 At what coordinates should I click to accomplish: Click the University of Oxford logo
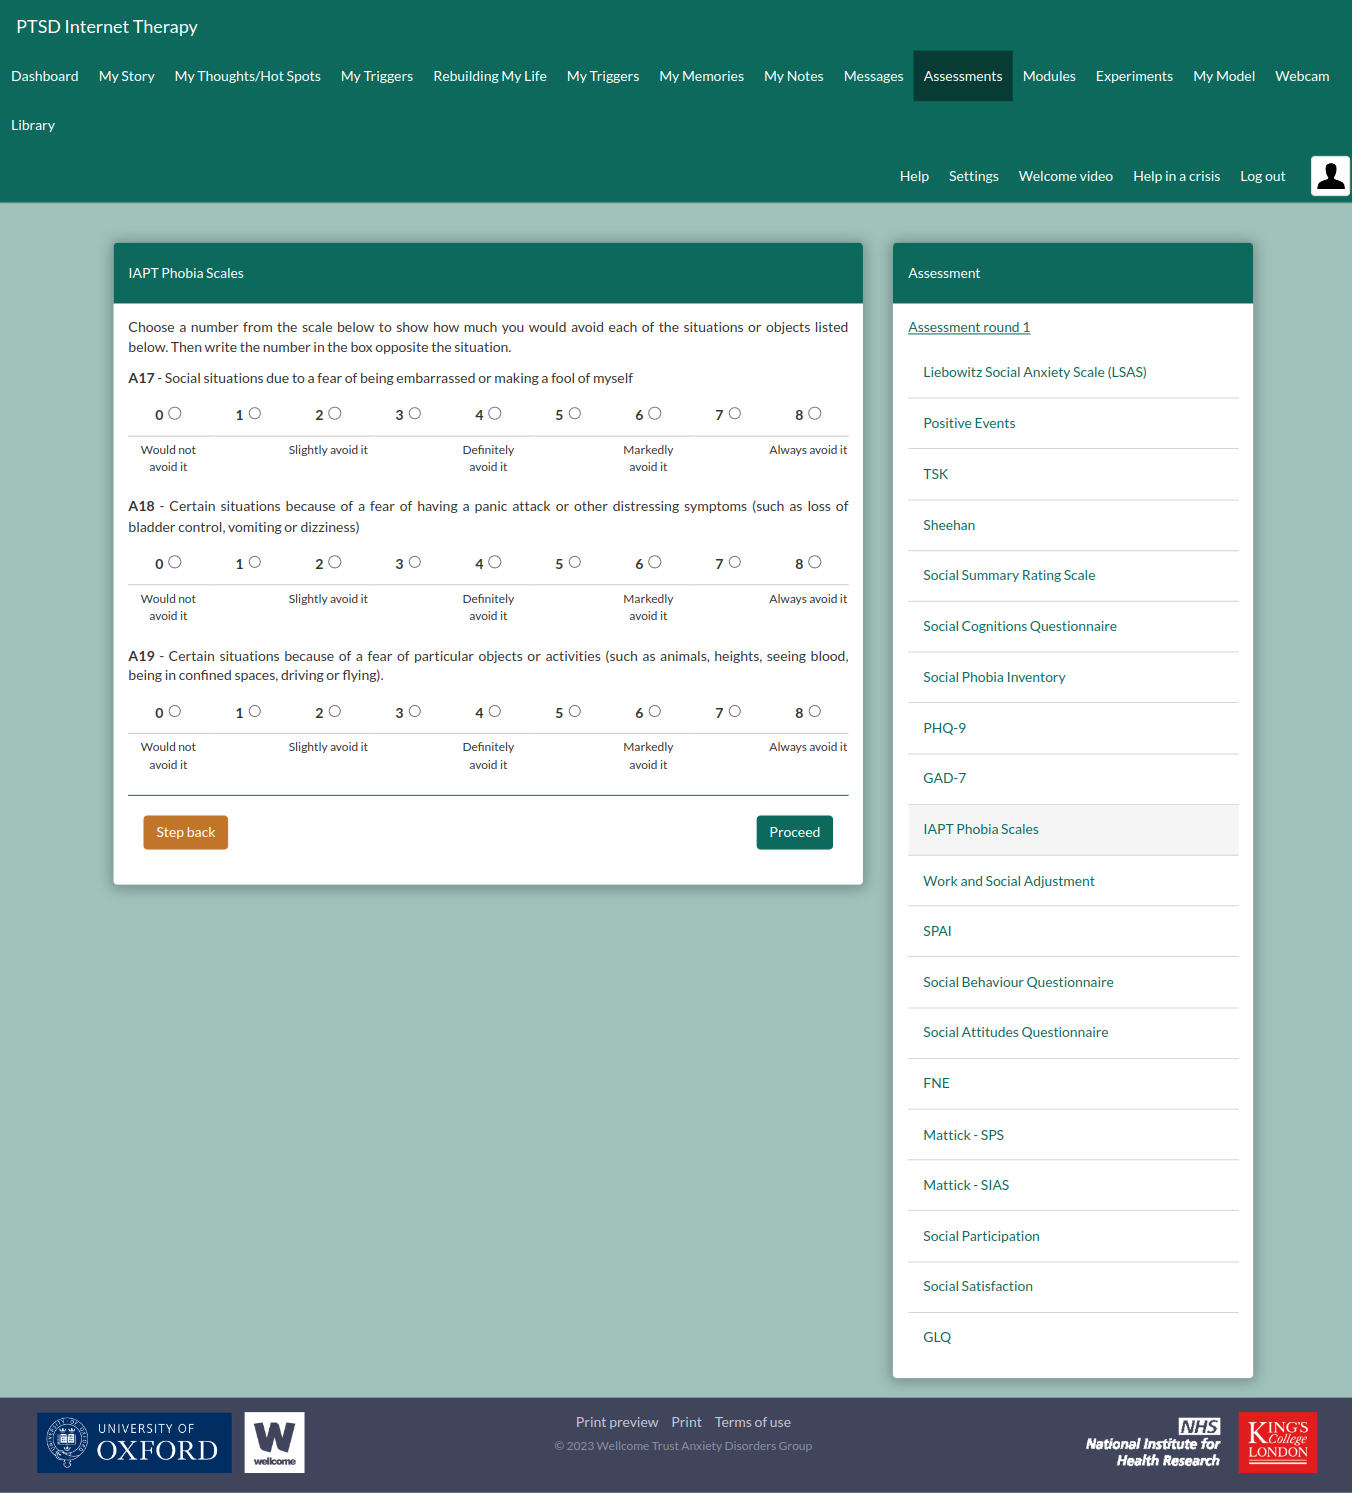tap(134, 1442)
